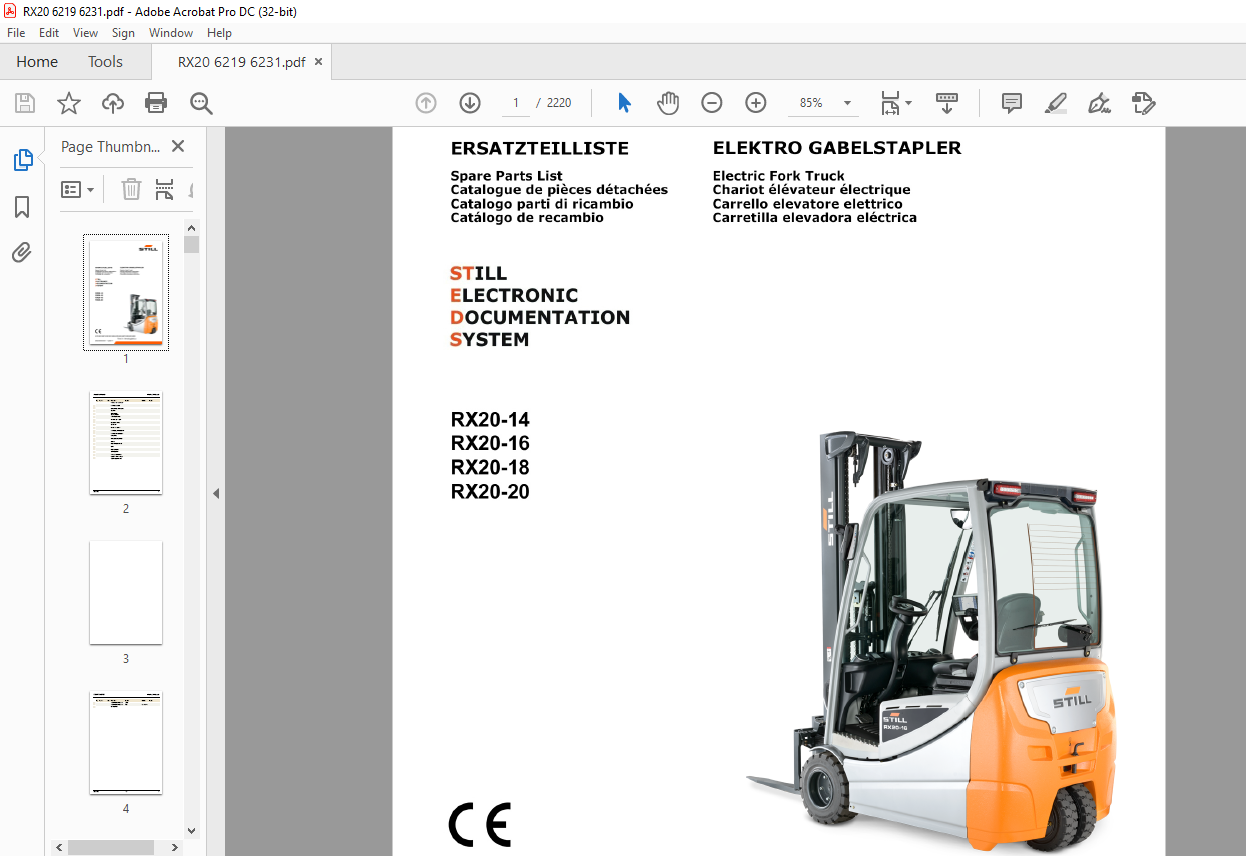Image resolution: width=1246 pixels, height=856 pixels.
Task: Collapse the navigation pane arrow
Action: 215,493
